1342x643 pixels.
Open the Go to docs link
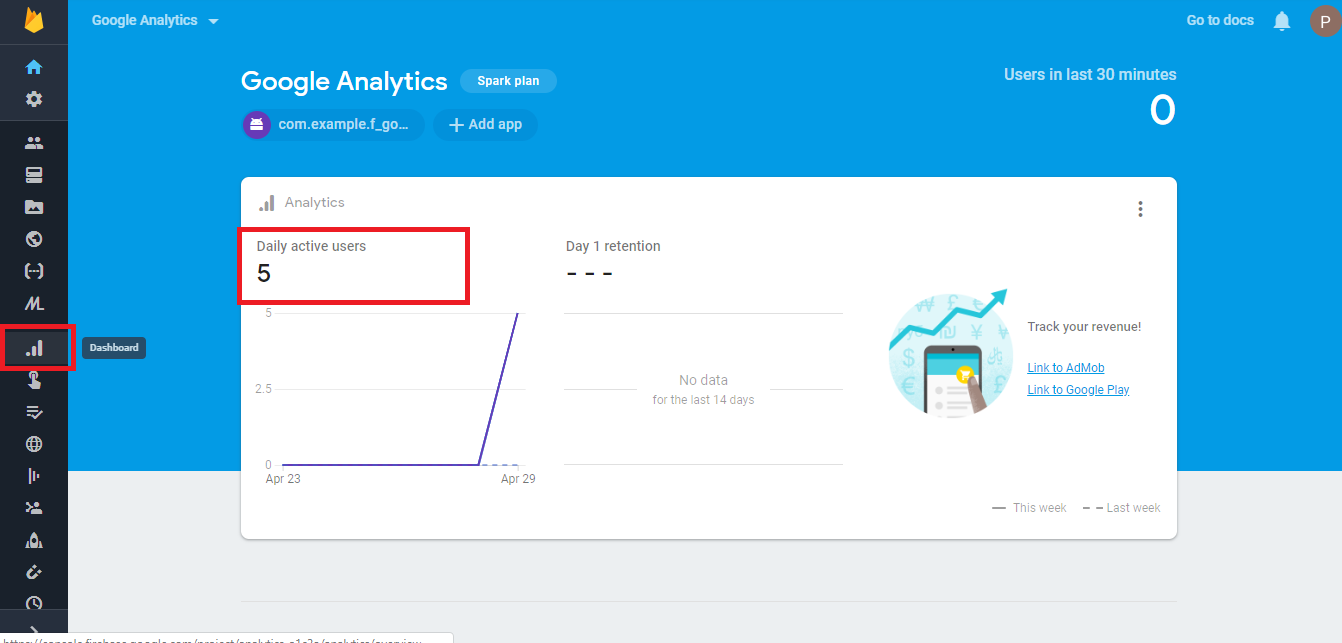pyautogui.click(x=1220, y=20)
